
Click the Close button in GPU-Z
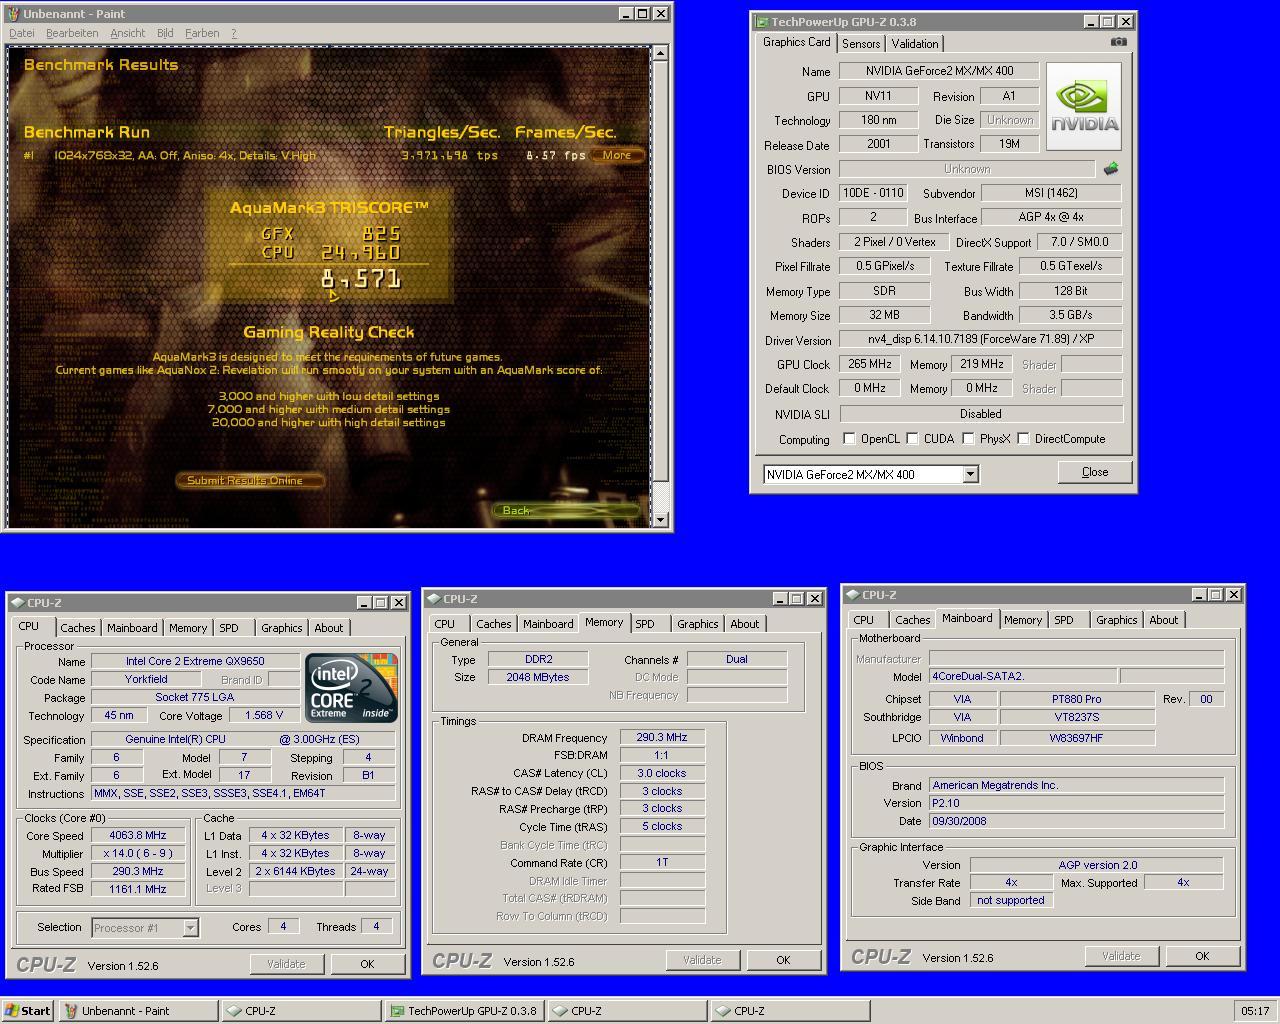[1095, 472]
